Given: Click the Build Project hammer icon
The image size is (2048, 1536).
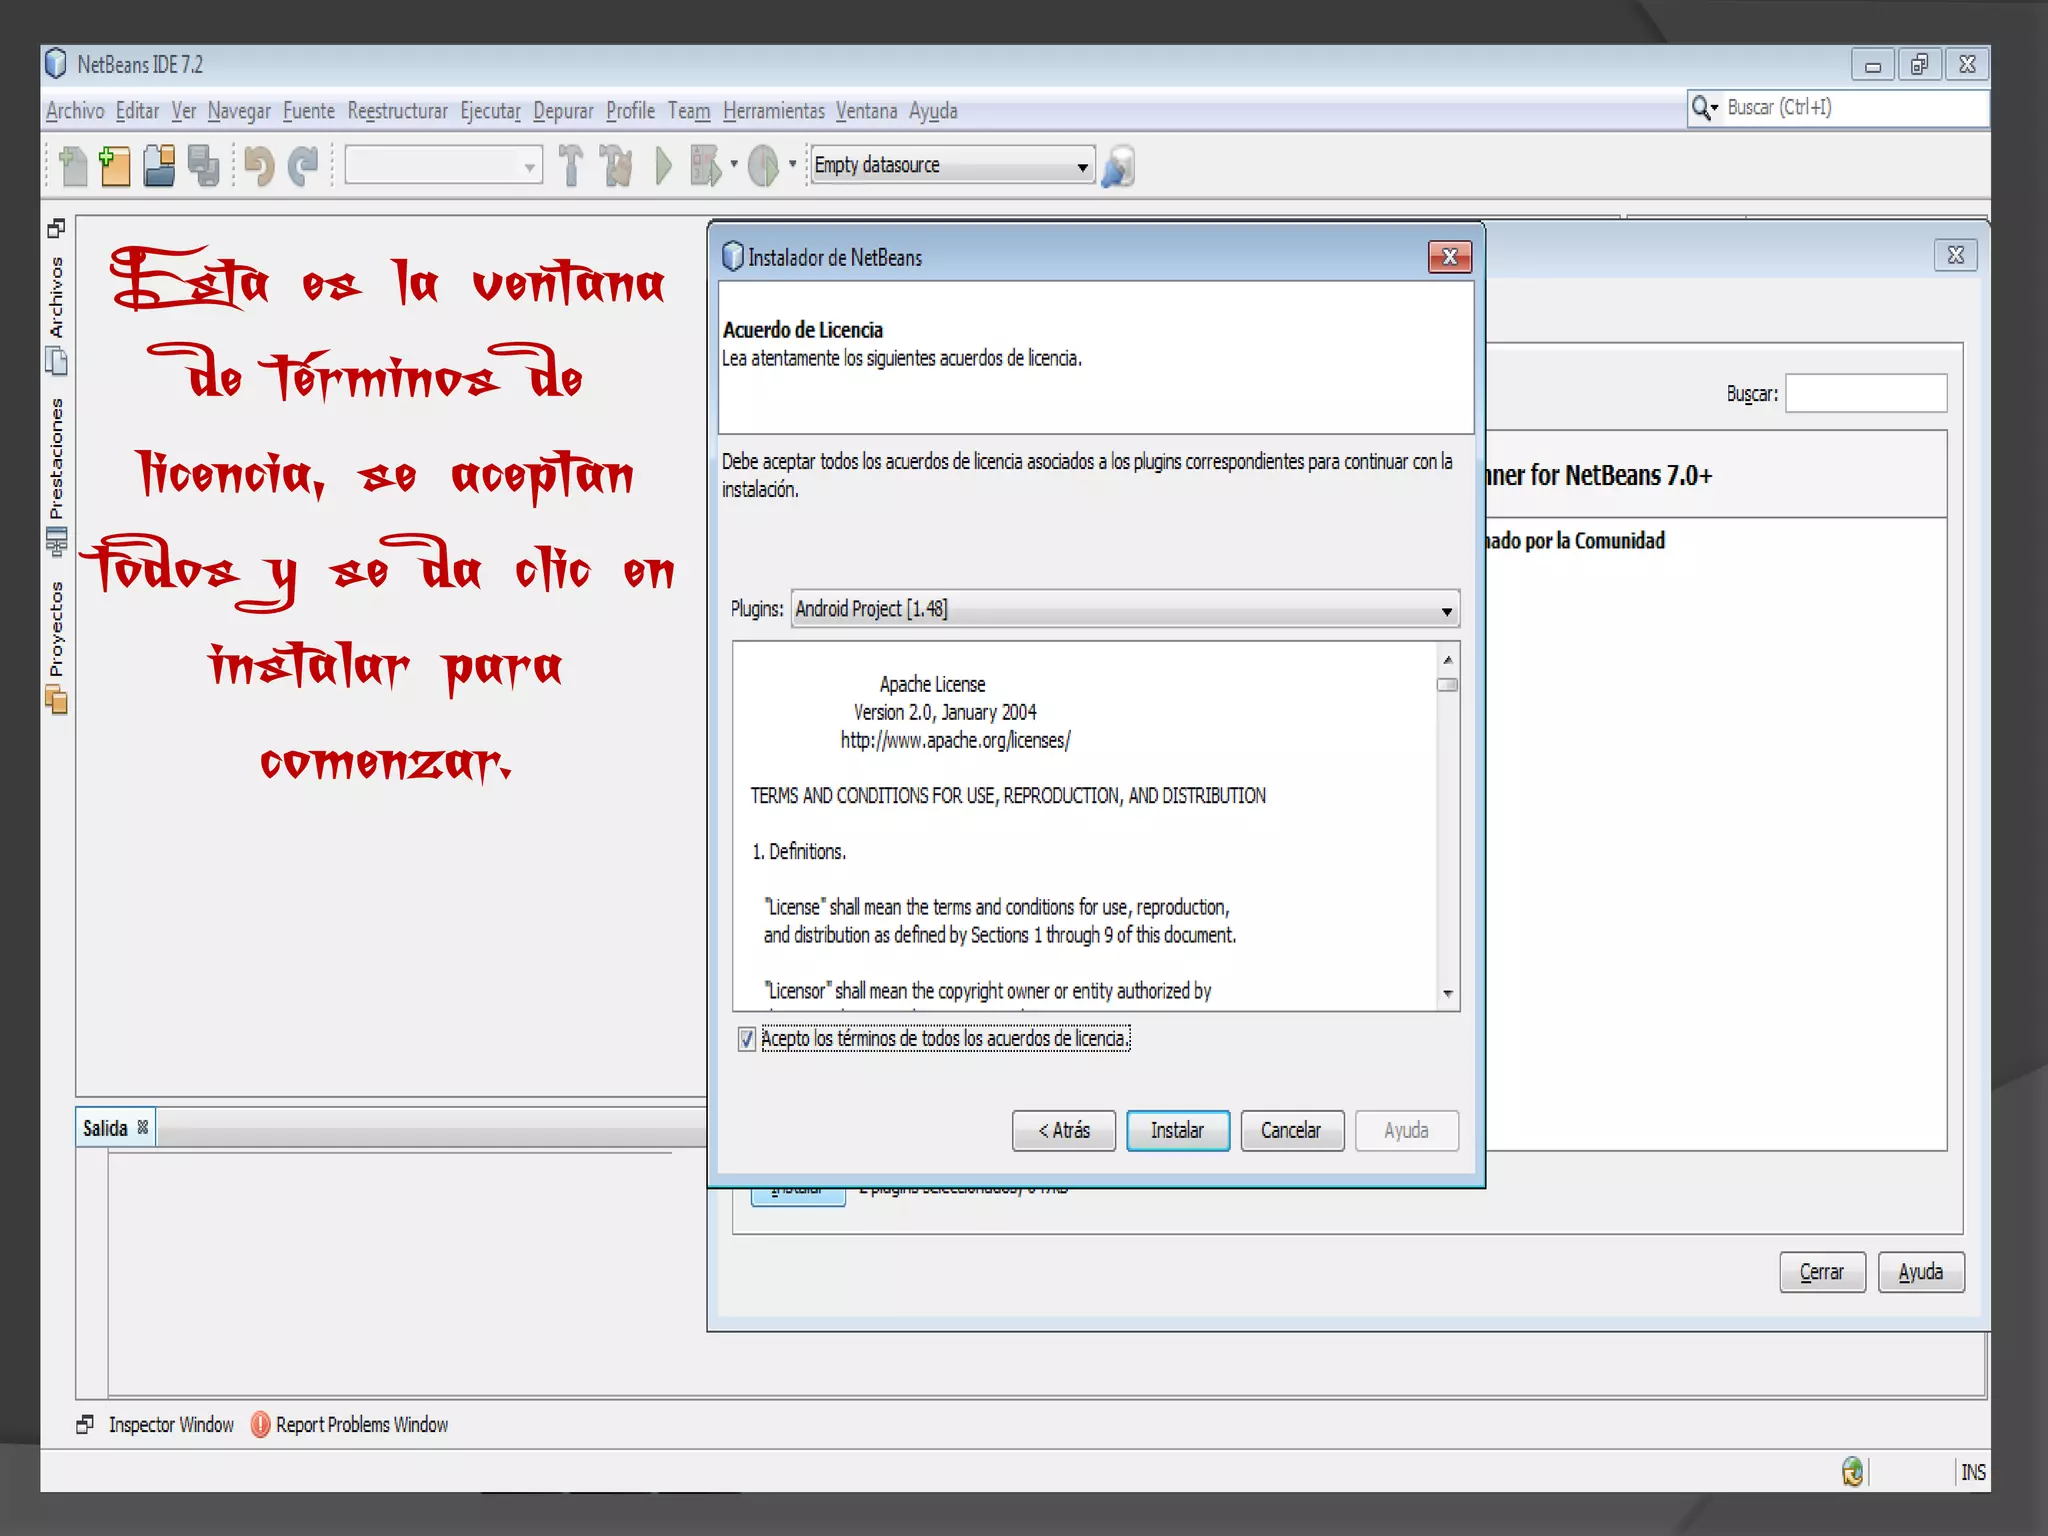Looking at the screenshot, I should point(571,166).
